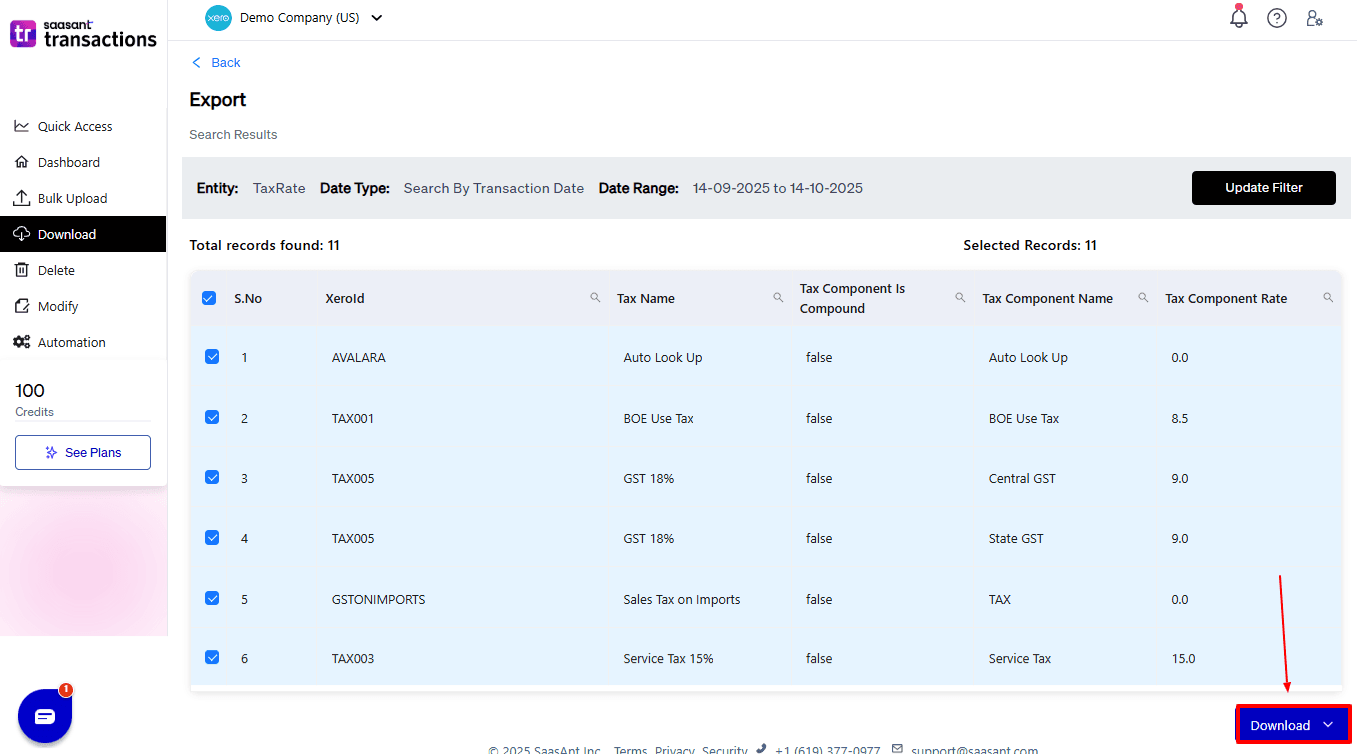
Task: Expand the Demo Company (US) dropdown
Action: 376,18
